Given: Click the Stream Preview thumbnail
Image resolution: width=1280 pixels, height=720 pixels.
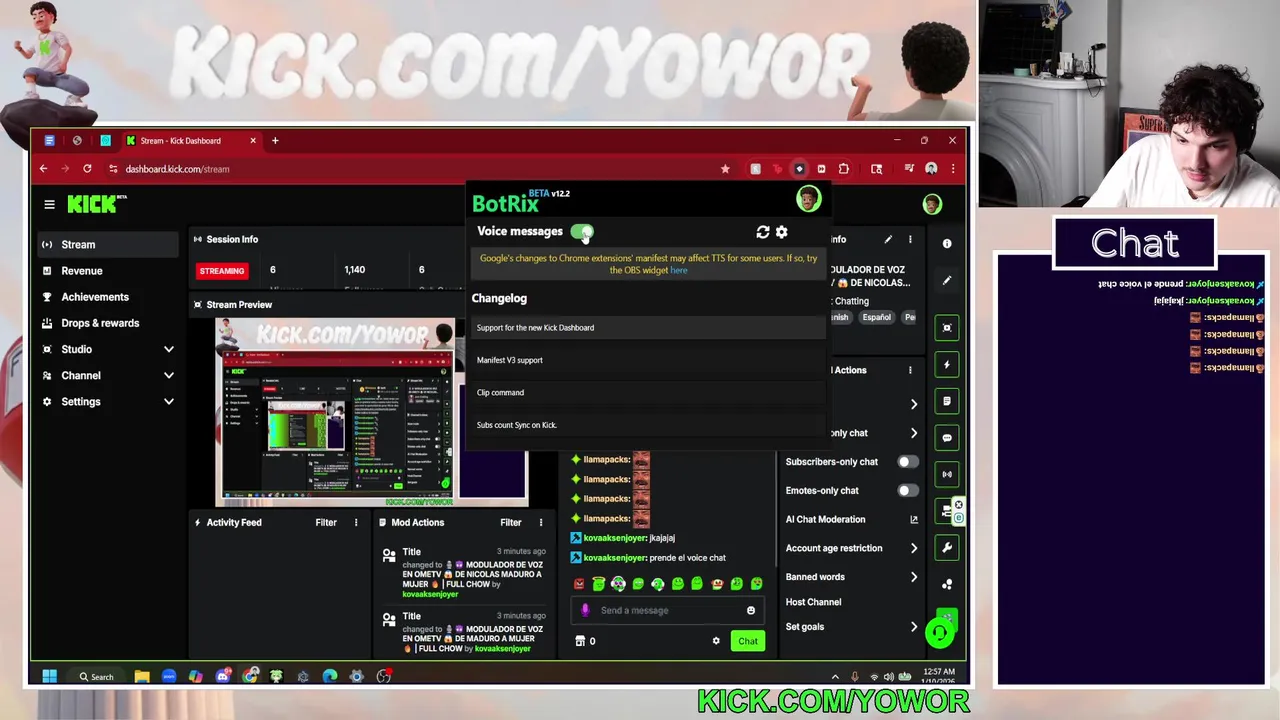Looking at the screenshot, I should [x=371, y=412].
